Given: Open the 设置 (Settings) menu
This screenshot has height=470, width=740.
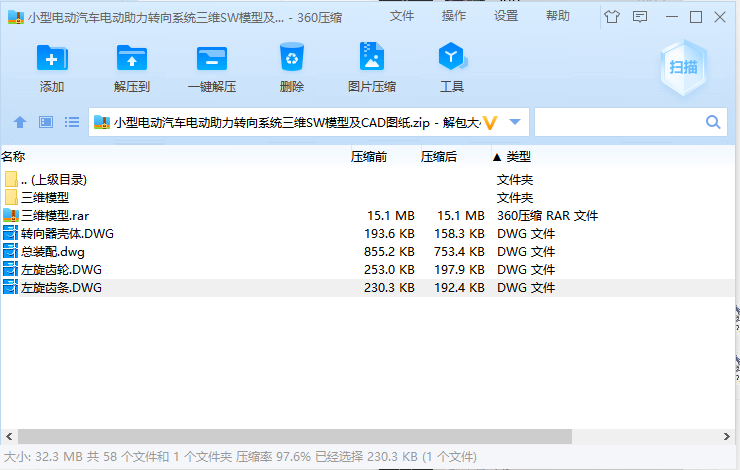Looking at the screenshot, I should (x=506, y=16).
